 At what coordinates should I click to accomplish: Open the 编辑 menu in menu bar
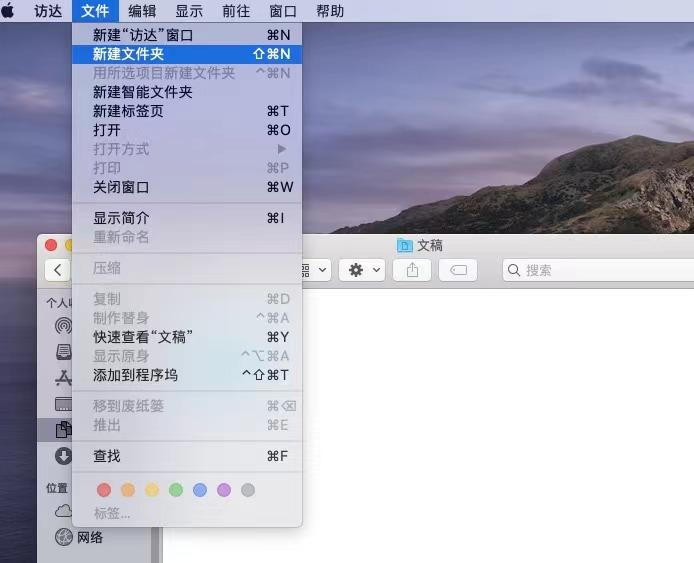142,11
